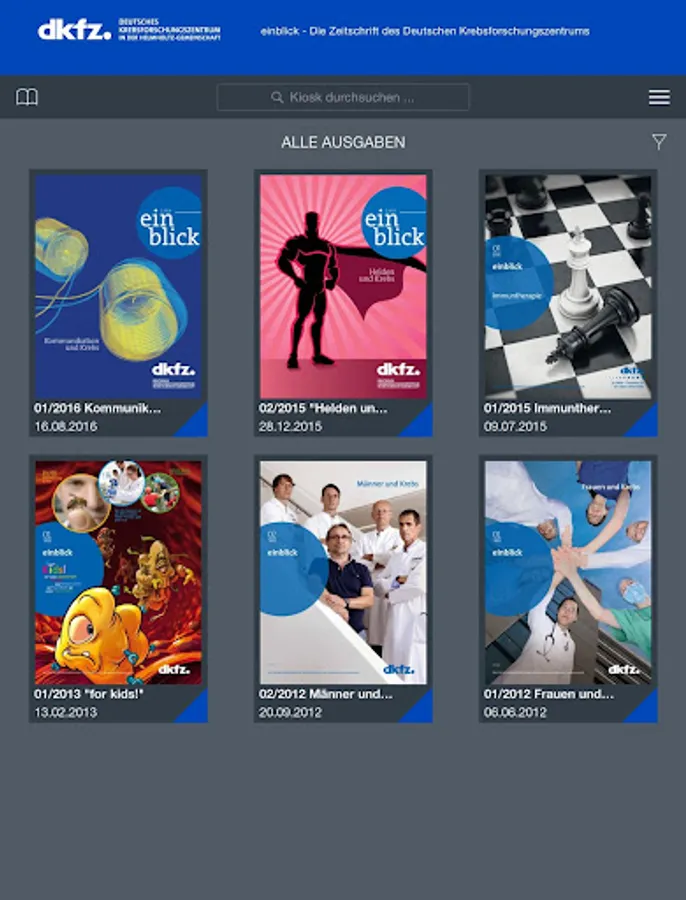Click the title '01/2012 Frauen und...'
Screen dimensions: 686x900
[549, 694]
